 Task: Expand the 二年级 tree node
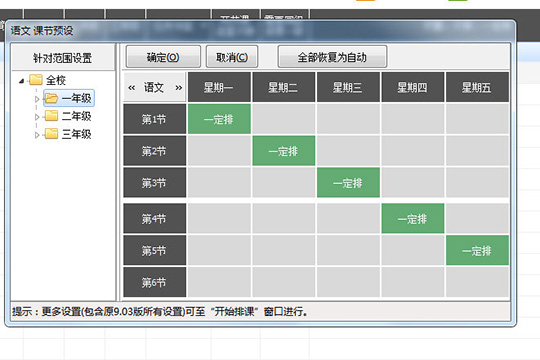point(37,117)
